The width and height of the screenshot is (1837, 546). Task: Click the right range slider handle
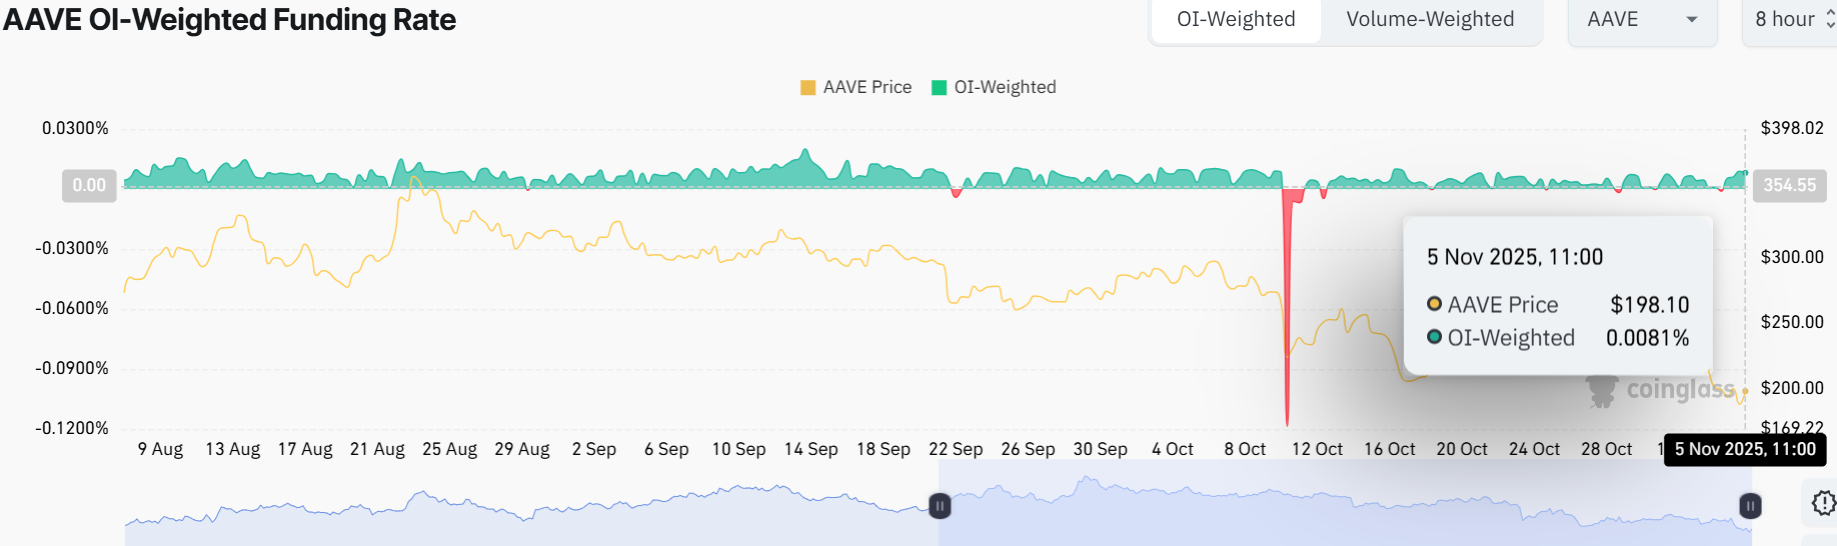(x=1750, y=506)
